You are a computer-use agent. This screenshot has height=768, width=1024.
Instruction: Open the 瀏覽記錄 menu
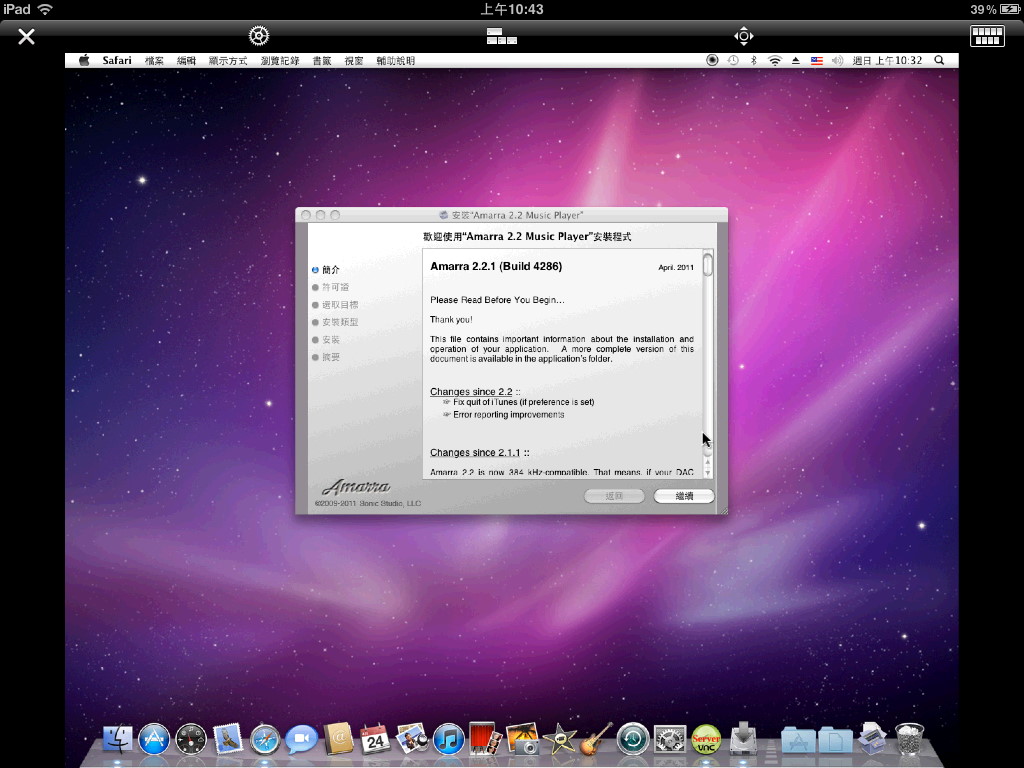[x=280, y=61]
